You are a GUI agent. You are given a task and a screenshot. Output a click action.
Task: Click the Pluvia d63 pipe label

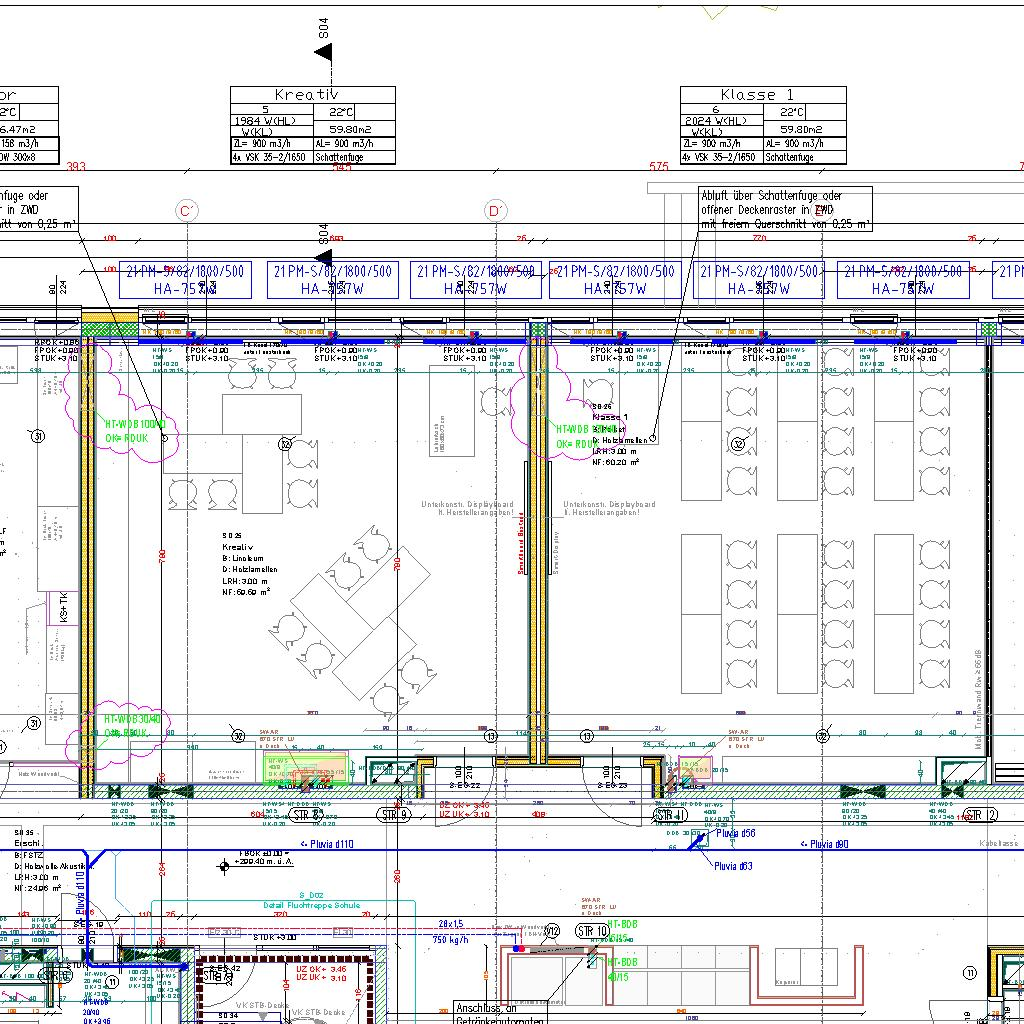[x=733, y=866]
